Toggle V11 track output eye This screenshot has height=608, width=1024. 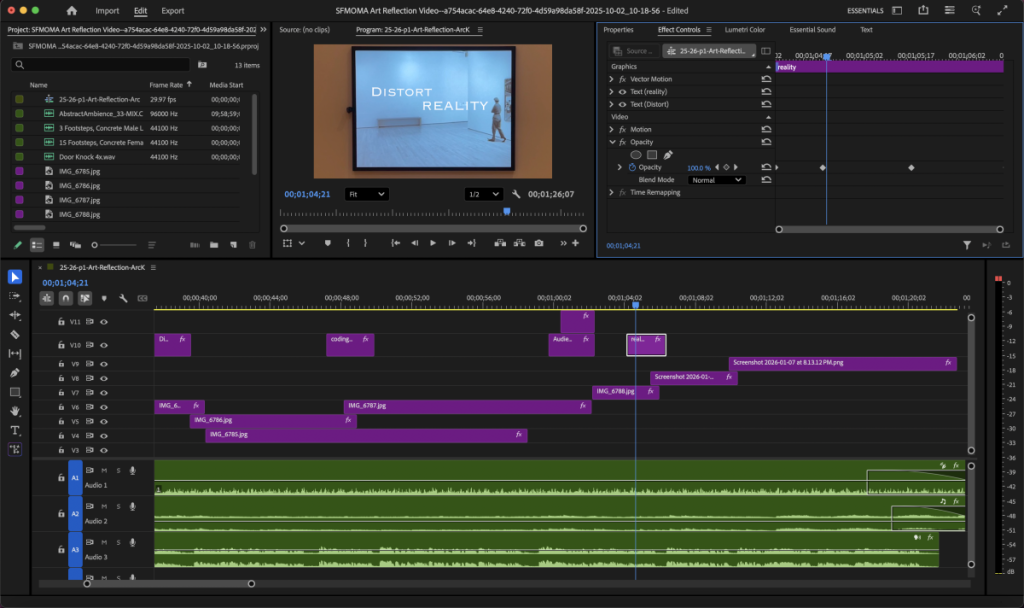click(104, 321)
